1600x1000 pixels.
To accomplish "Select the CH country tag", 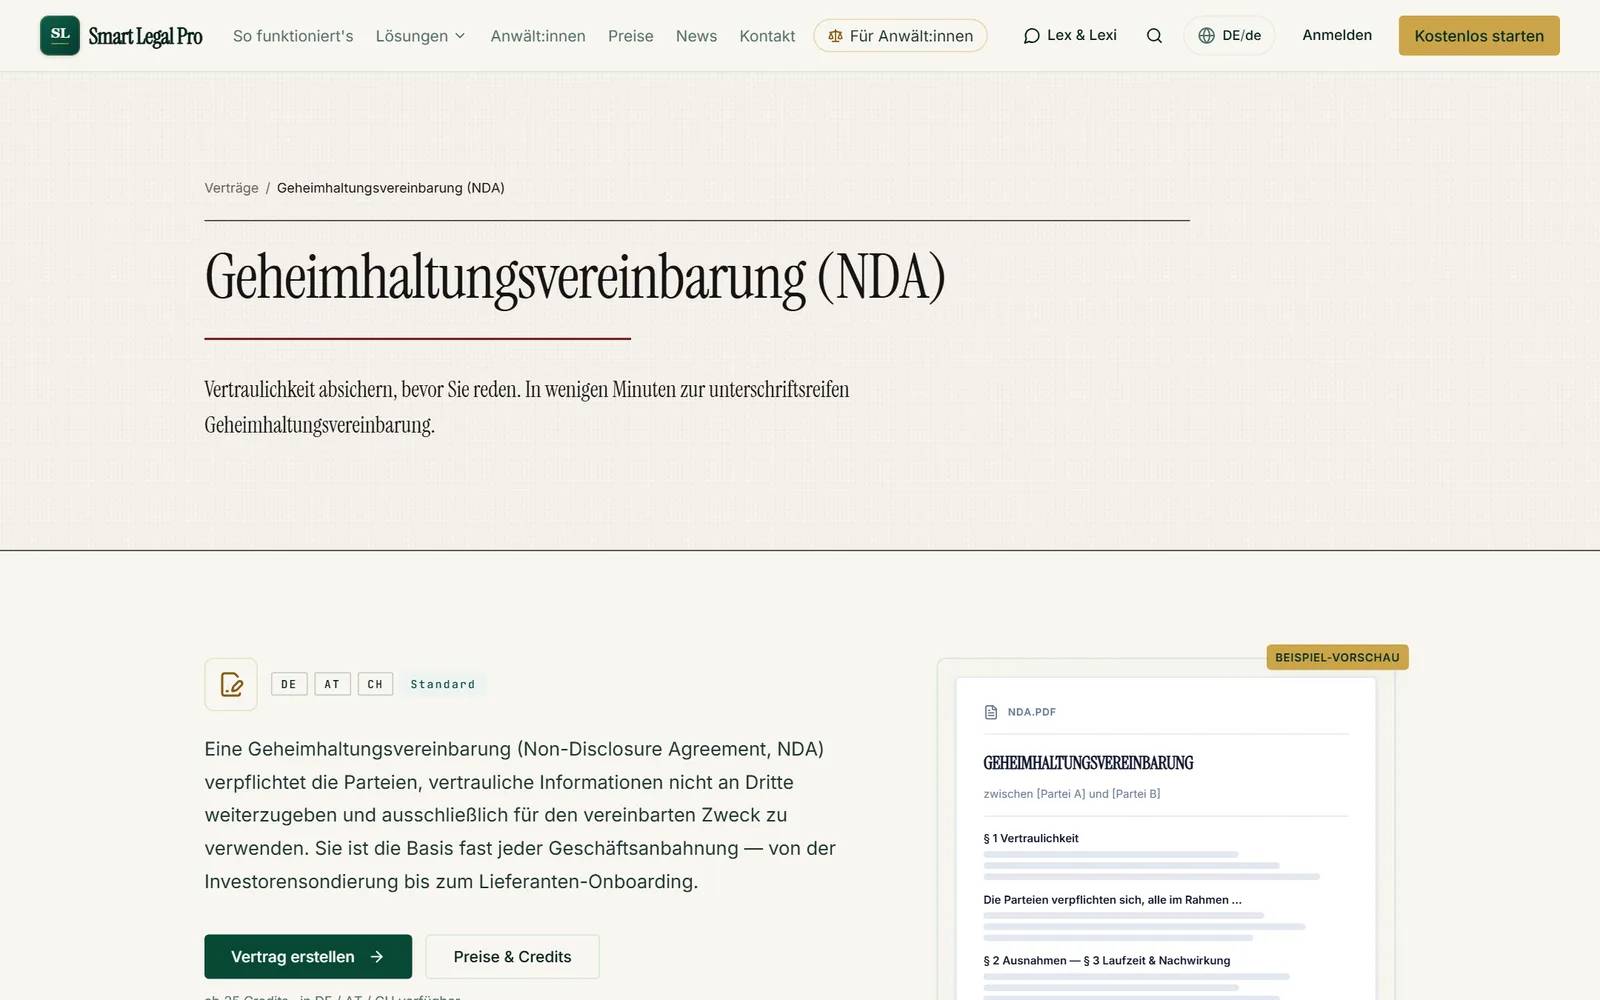I will (x=375, y=684).
